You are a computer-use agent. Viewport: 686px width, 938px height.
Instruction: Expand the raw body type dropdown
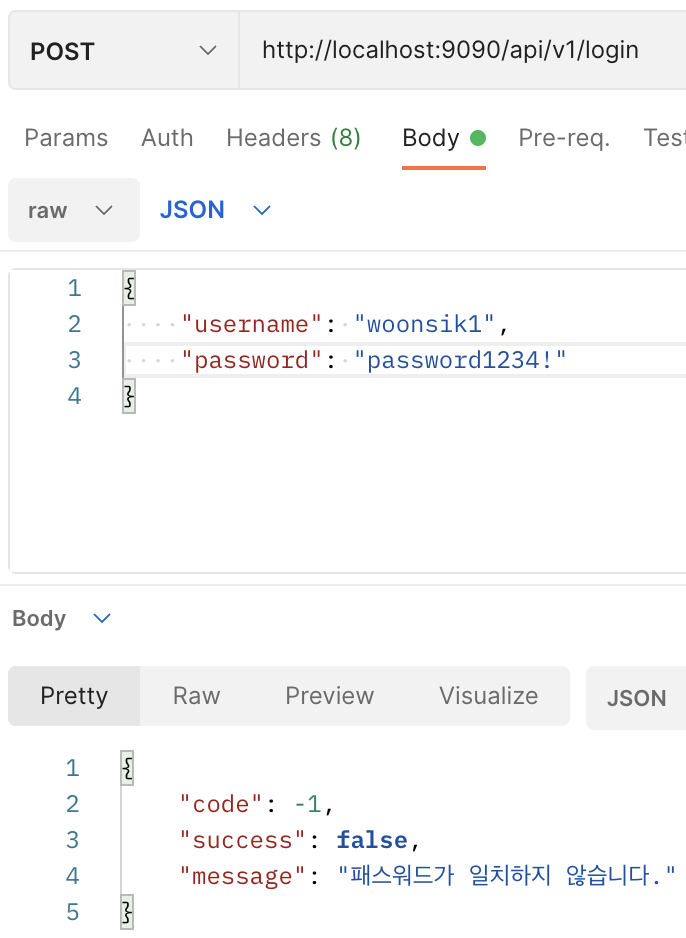click(x=73, y=210)
